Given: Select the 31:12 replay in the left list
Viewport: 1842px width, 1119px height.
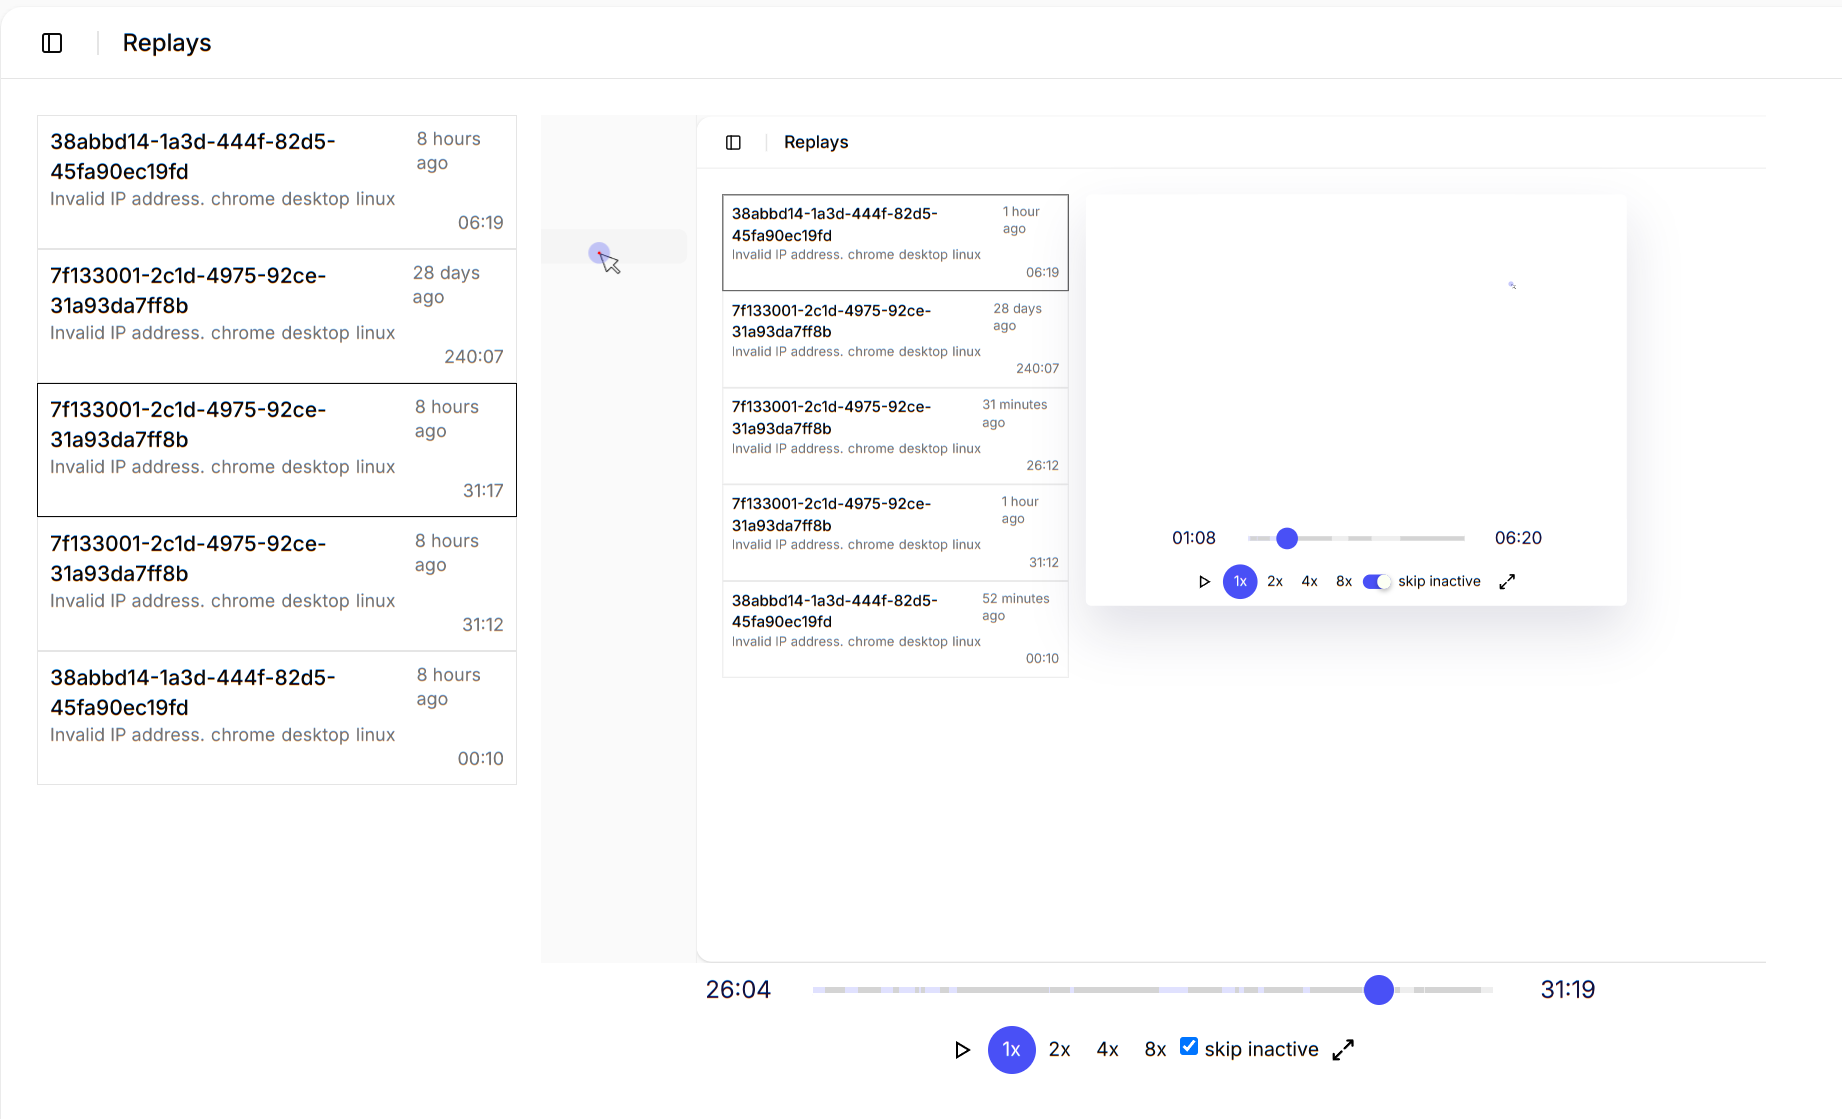Looking at the screenshot, I should click(x=277, y=584).
